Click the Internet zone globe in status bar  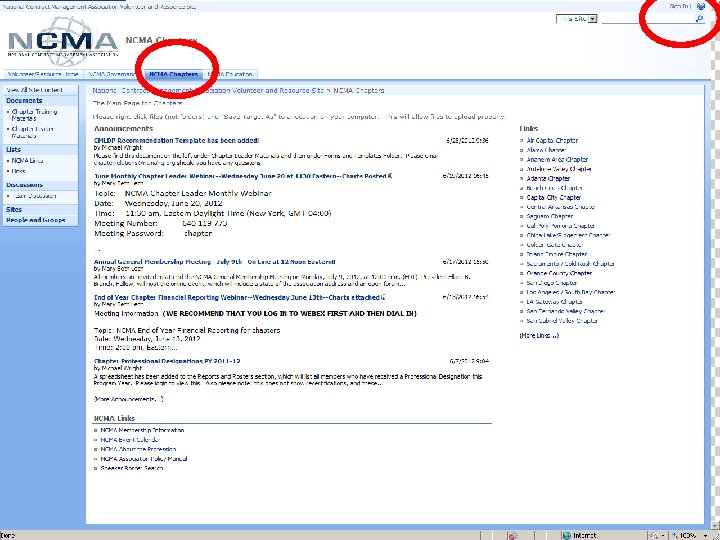coord(567,535)
